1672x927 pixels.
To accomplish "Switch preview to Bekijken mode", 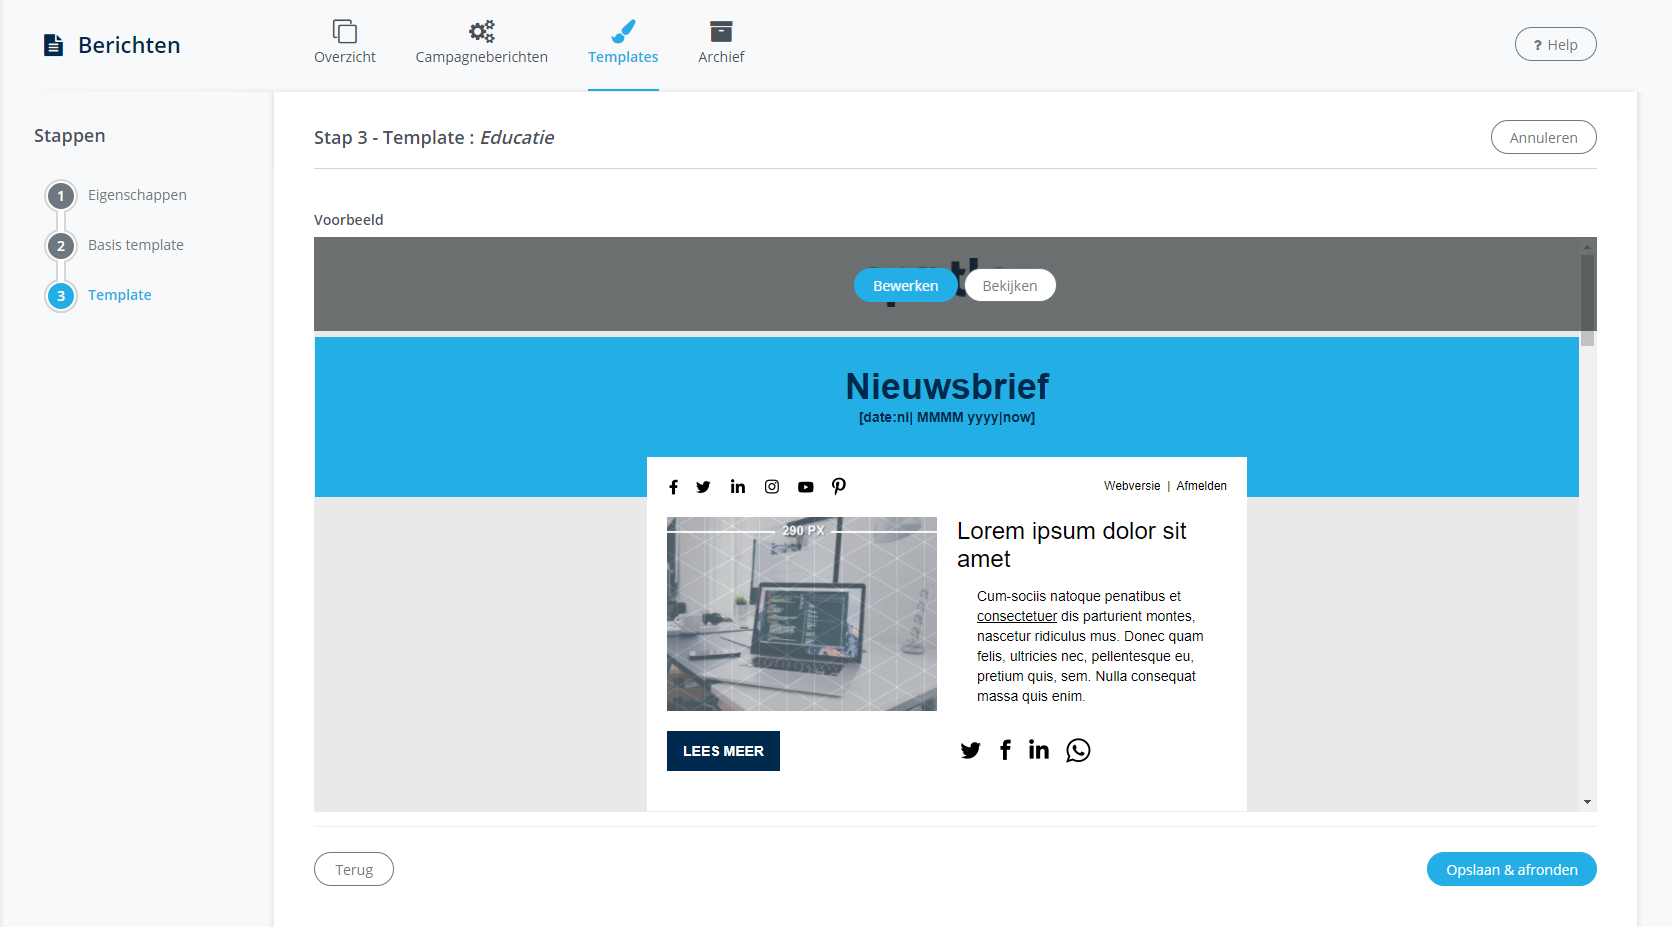I will tap(1010, 285).
